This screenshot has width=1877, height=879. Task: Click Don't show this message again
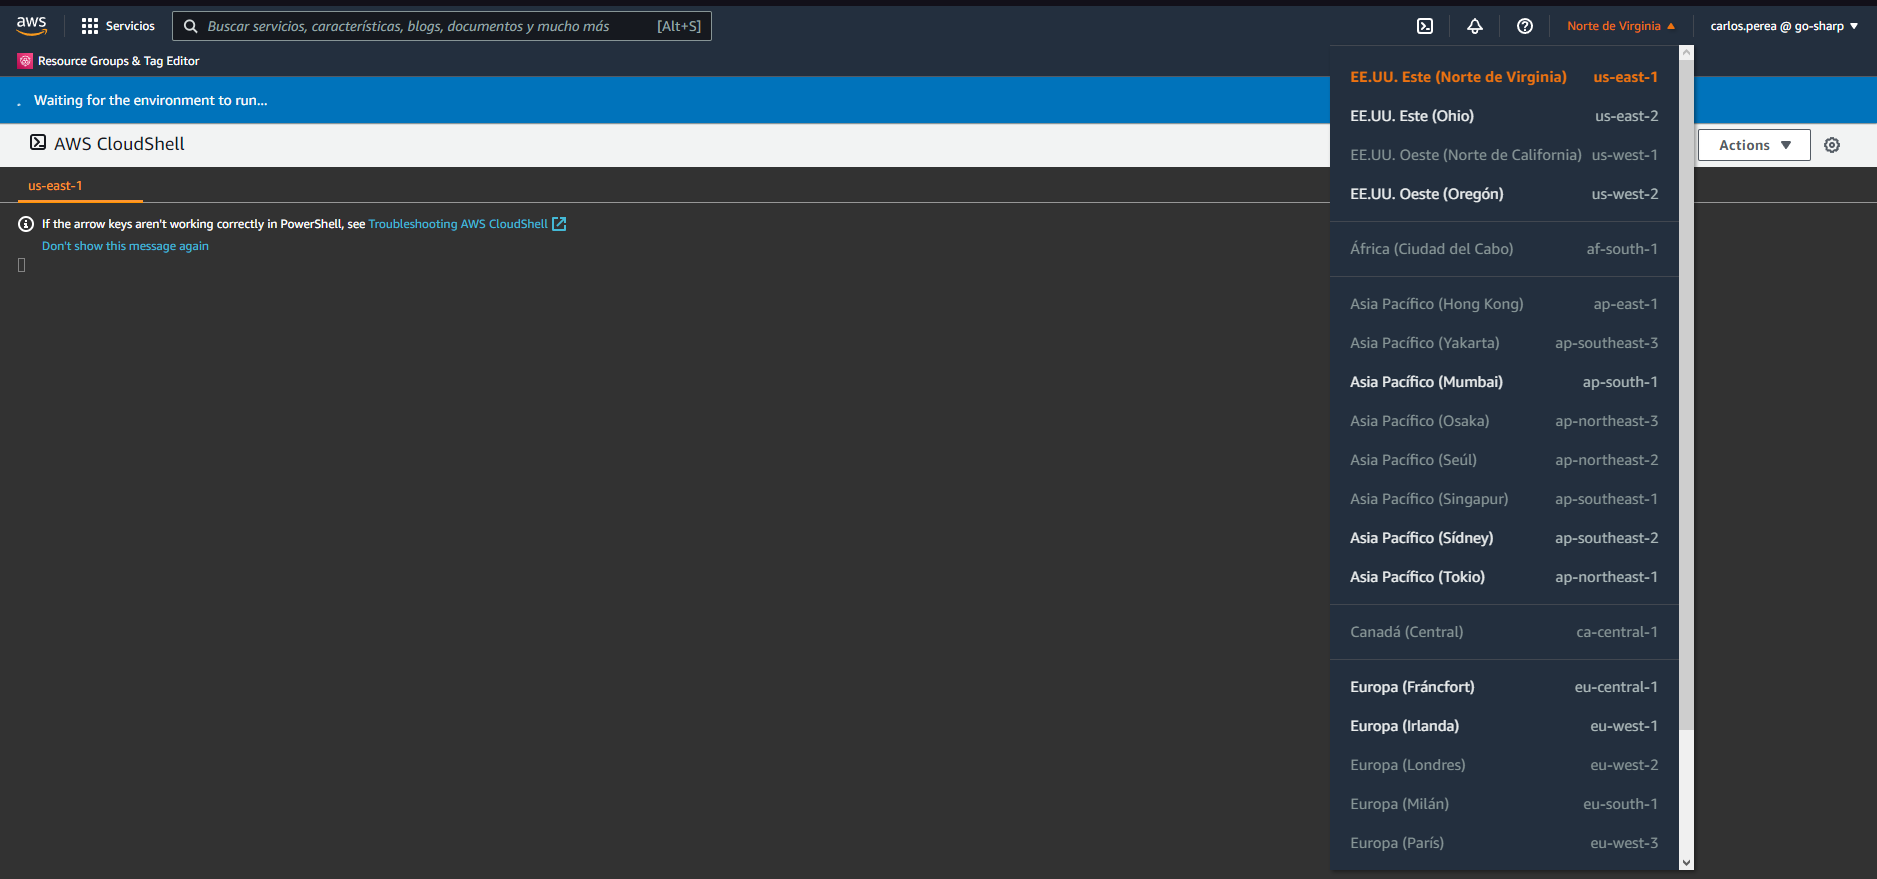pos(125,246)
